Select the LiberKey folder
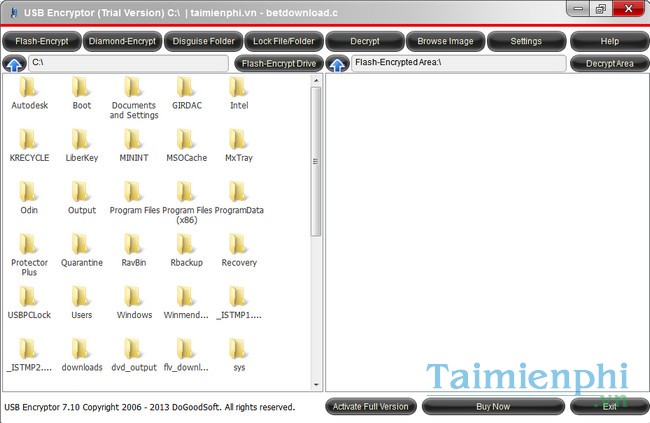650x423 pixels. (81, 145)
